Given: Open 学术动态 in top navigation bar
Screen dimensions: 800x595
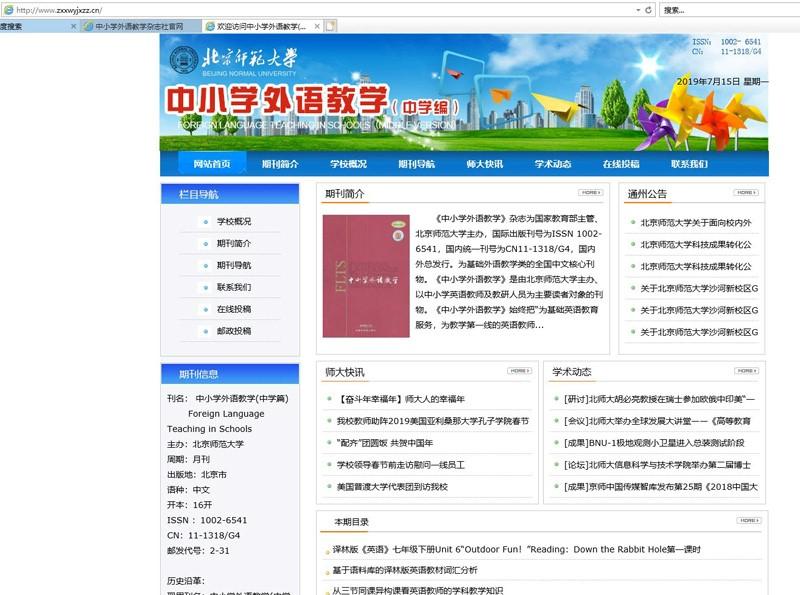Looking at the screenshot, I should click(553, 164).
